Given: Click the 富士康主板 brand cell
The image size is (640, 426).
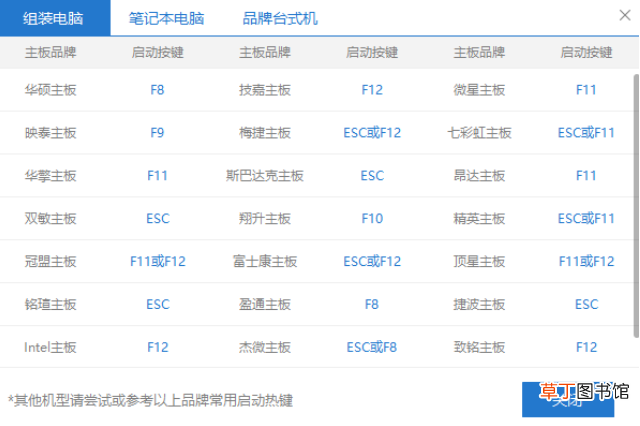Looking at the screenshot, I should click(x=264, y=261).
